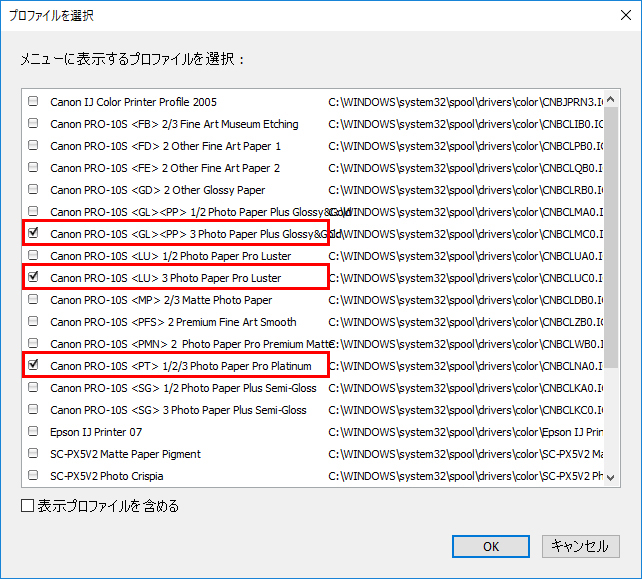The image size is (642, 579).
Task: Check Canon IJ Color Printer Profile 2005 checkbox
Action: [x=33, y=101]
